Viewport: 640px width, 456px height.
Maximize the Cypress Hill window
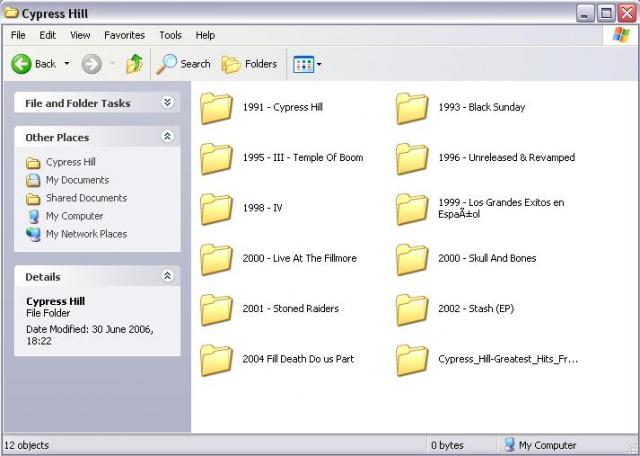[606, 13]
